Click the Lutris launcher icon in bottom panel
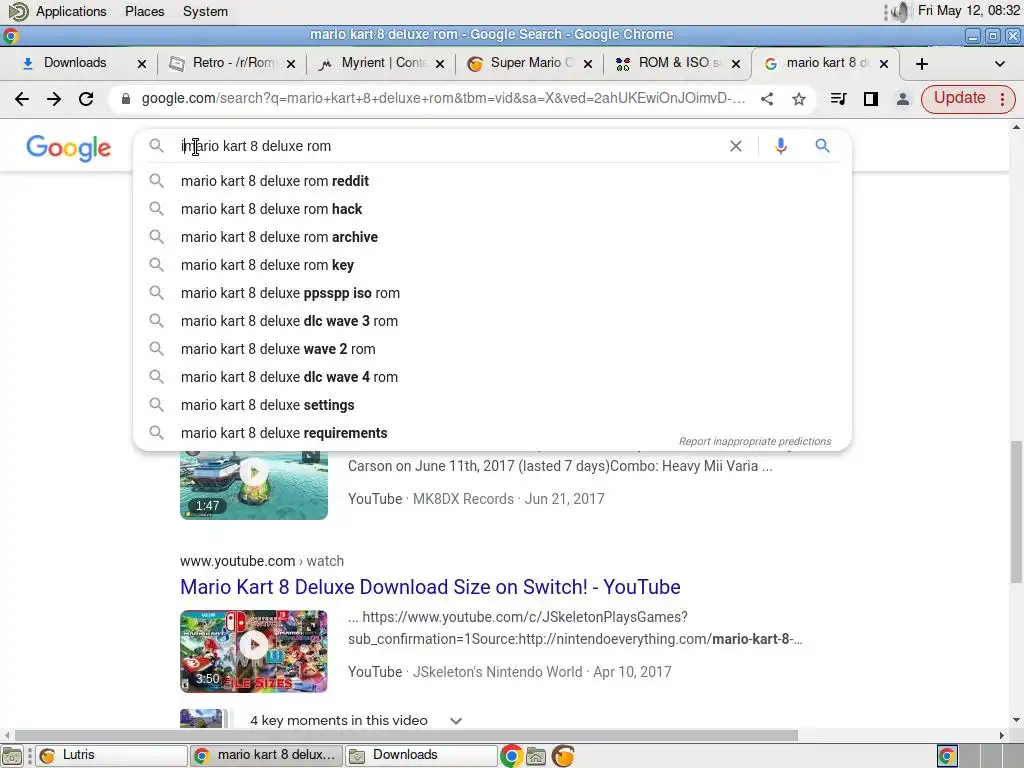Viewport: 1024px width, 768px height. (x=563, y=756)
